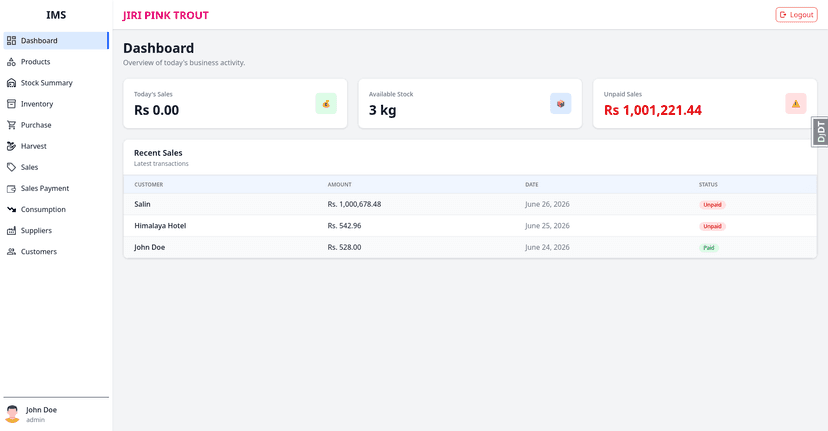The width and height of the screenshot is (828, 431).
Task: Click the Dashboard grid icon in sidebar
Action: click(11, 41)
